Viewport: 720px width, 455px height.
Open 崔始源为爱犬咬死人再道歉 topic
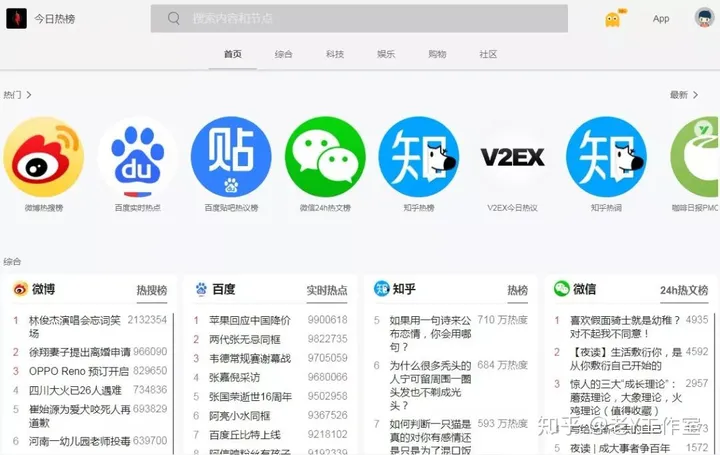coord(79,416)
